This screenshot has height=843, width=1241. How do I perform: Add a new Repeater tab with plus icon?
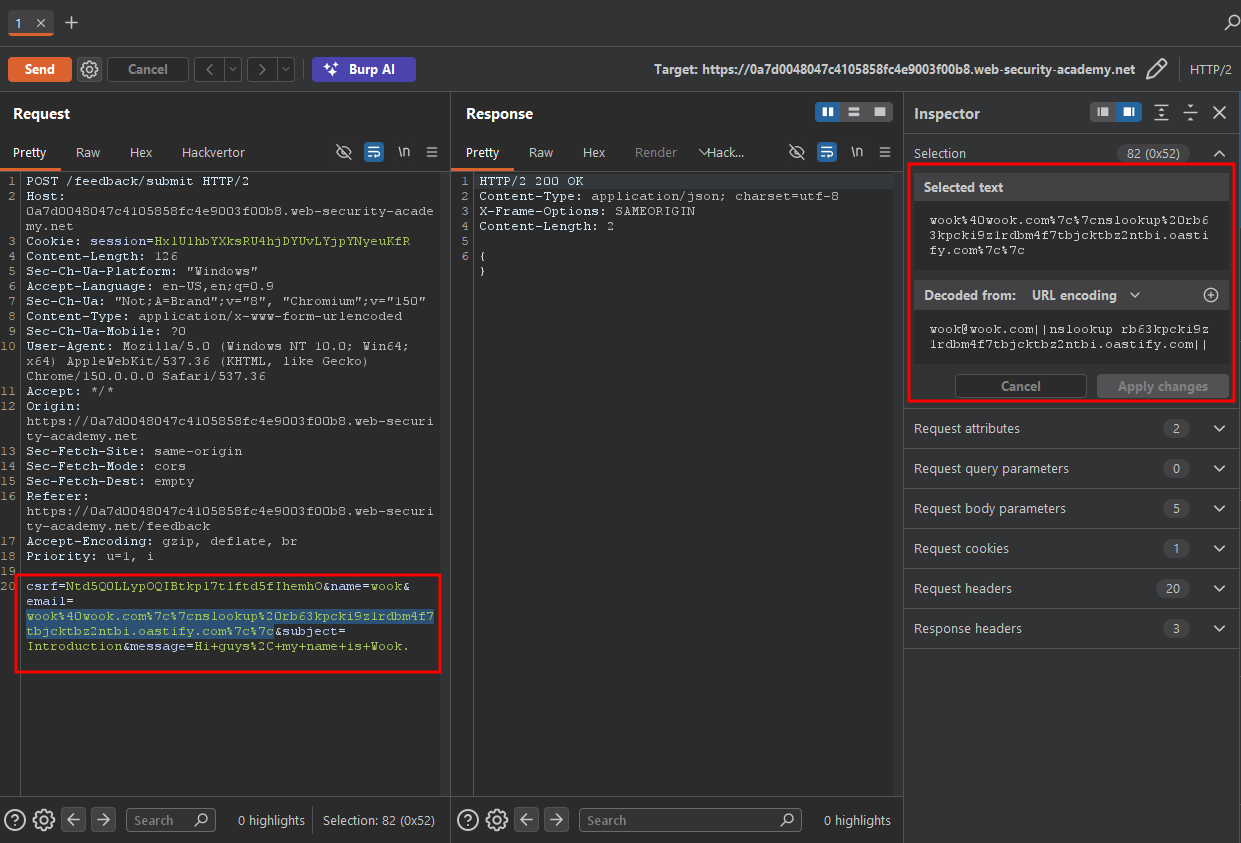pos(71,22)
